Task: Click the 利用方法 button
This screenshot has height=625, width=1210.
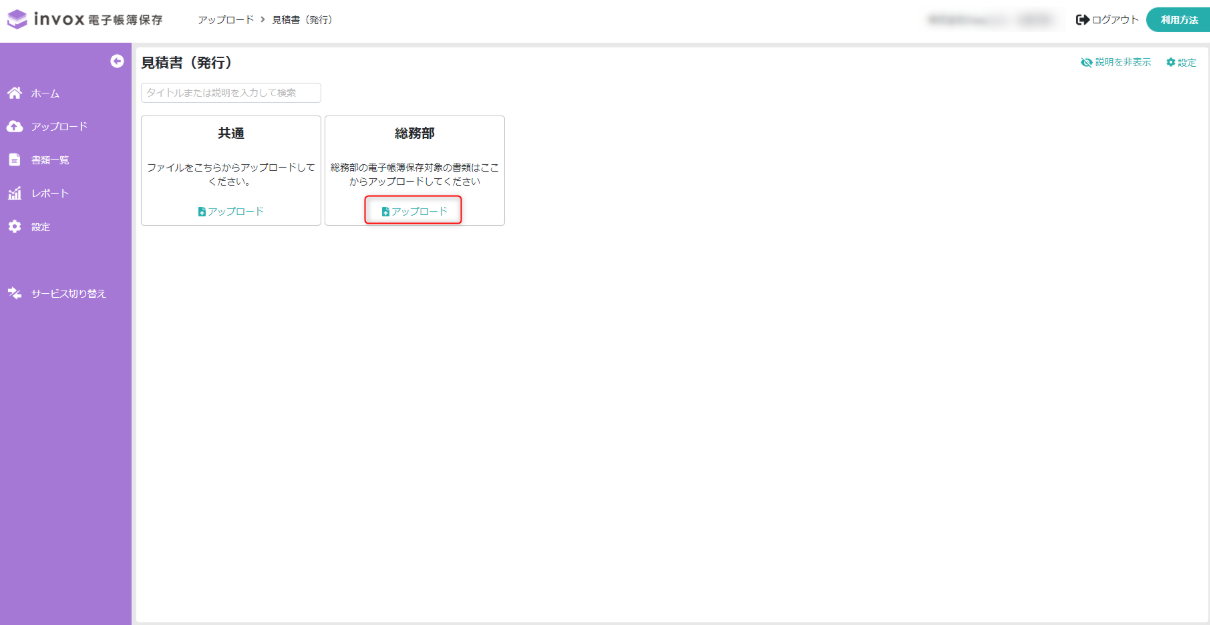Action: (1178, 20)
